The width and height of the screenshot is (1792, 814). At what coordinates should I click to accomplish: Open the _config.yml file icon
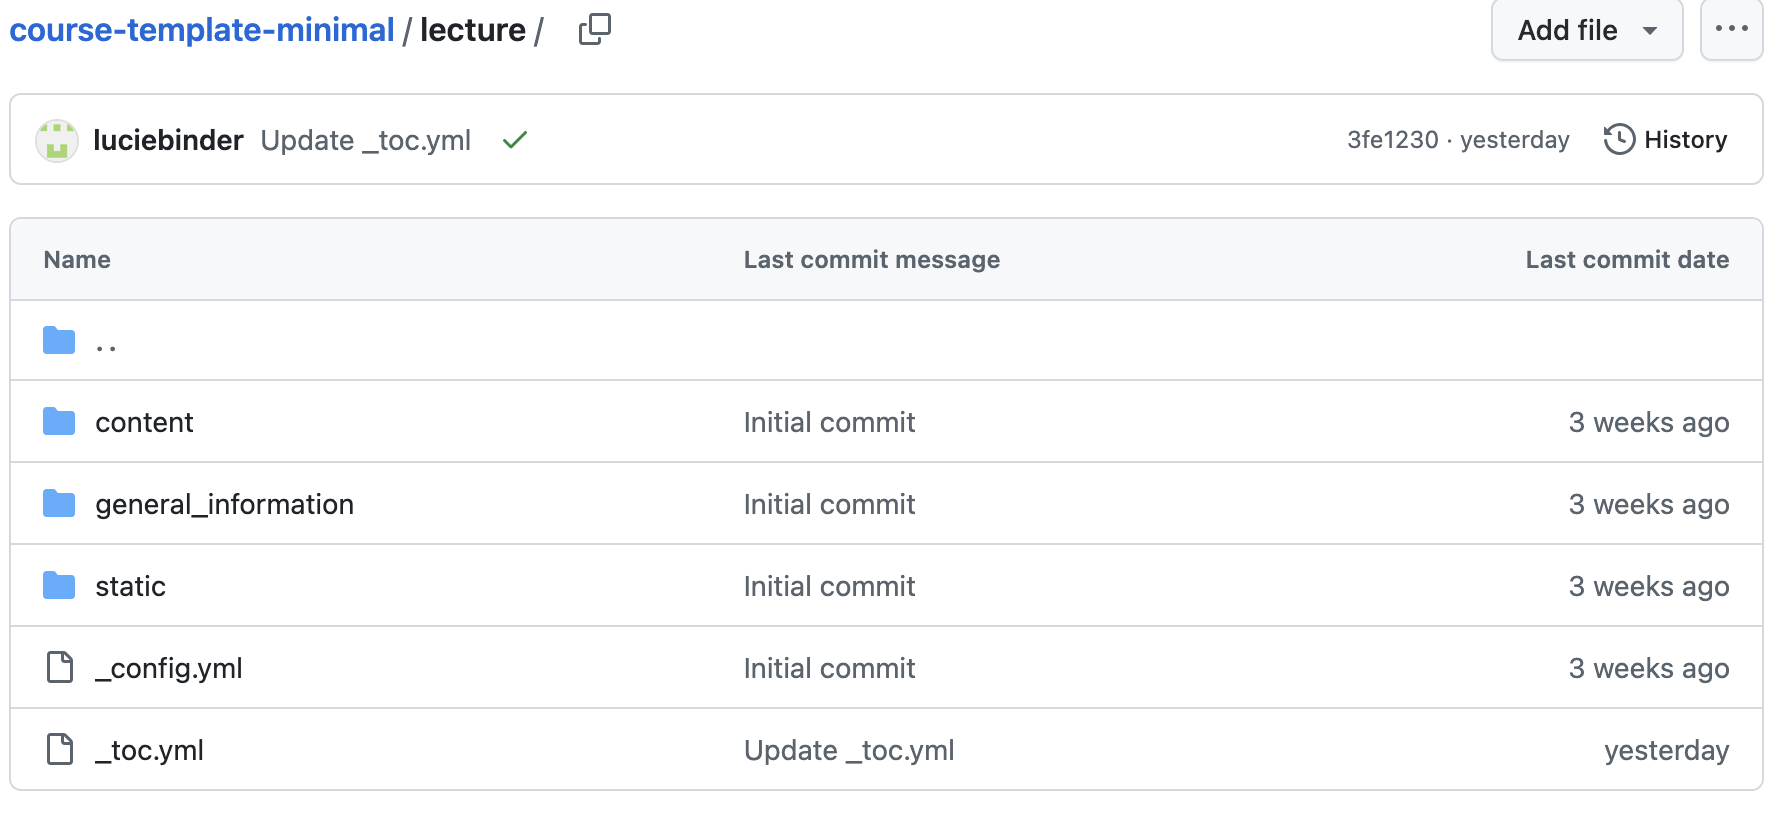pos(60,667)
